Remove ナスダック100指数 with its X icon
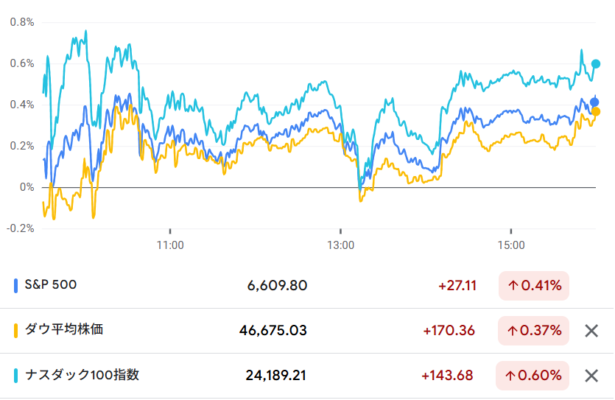This screenshot has height=400, width=615. pos(591,376)
